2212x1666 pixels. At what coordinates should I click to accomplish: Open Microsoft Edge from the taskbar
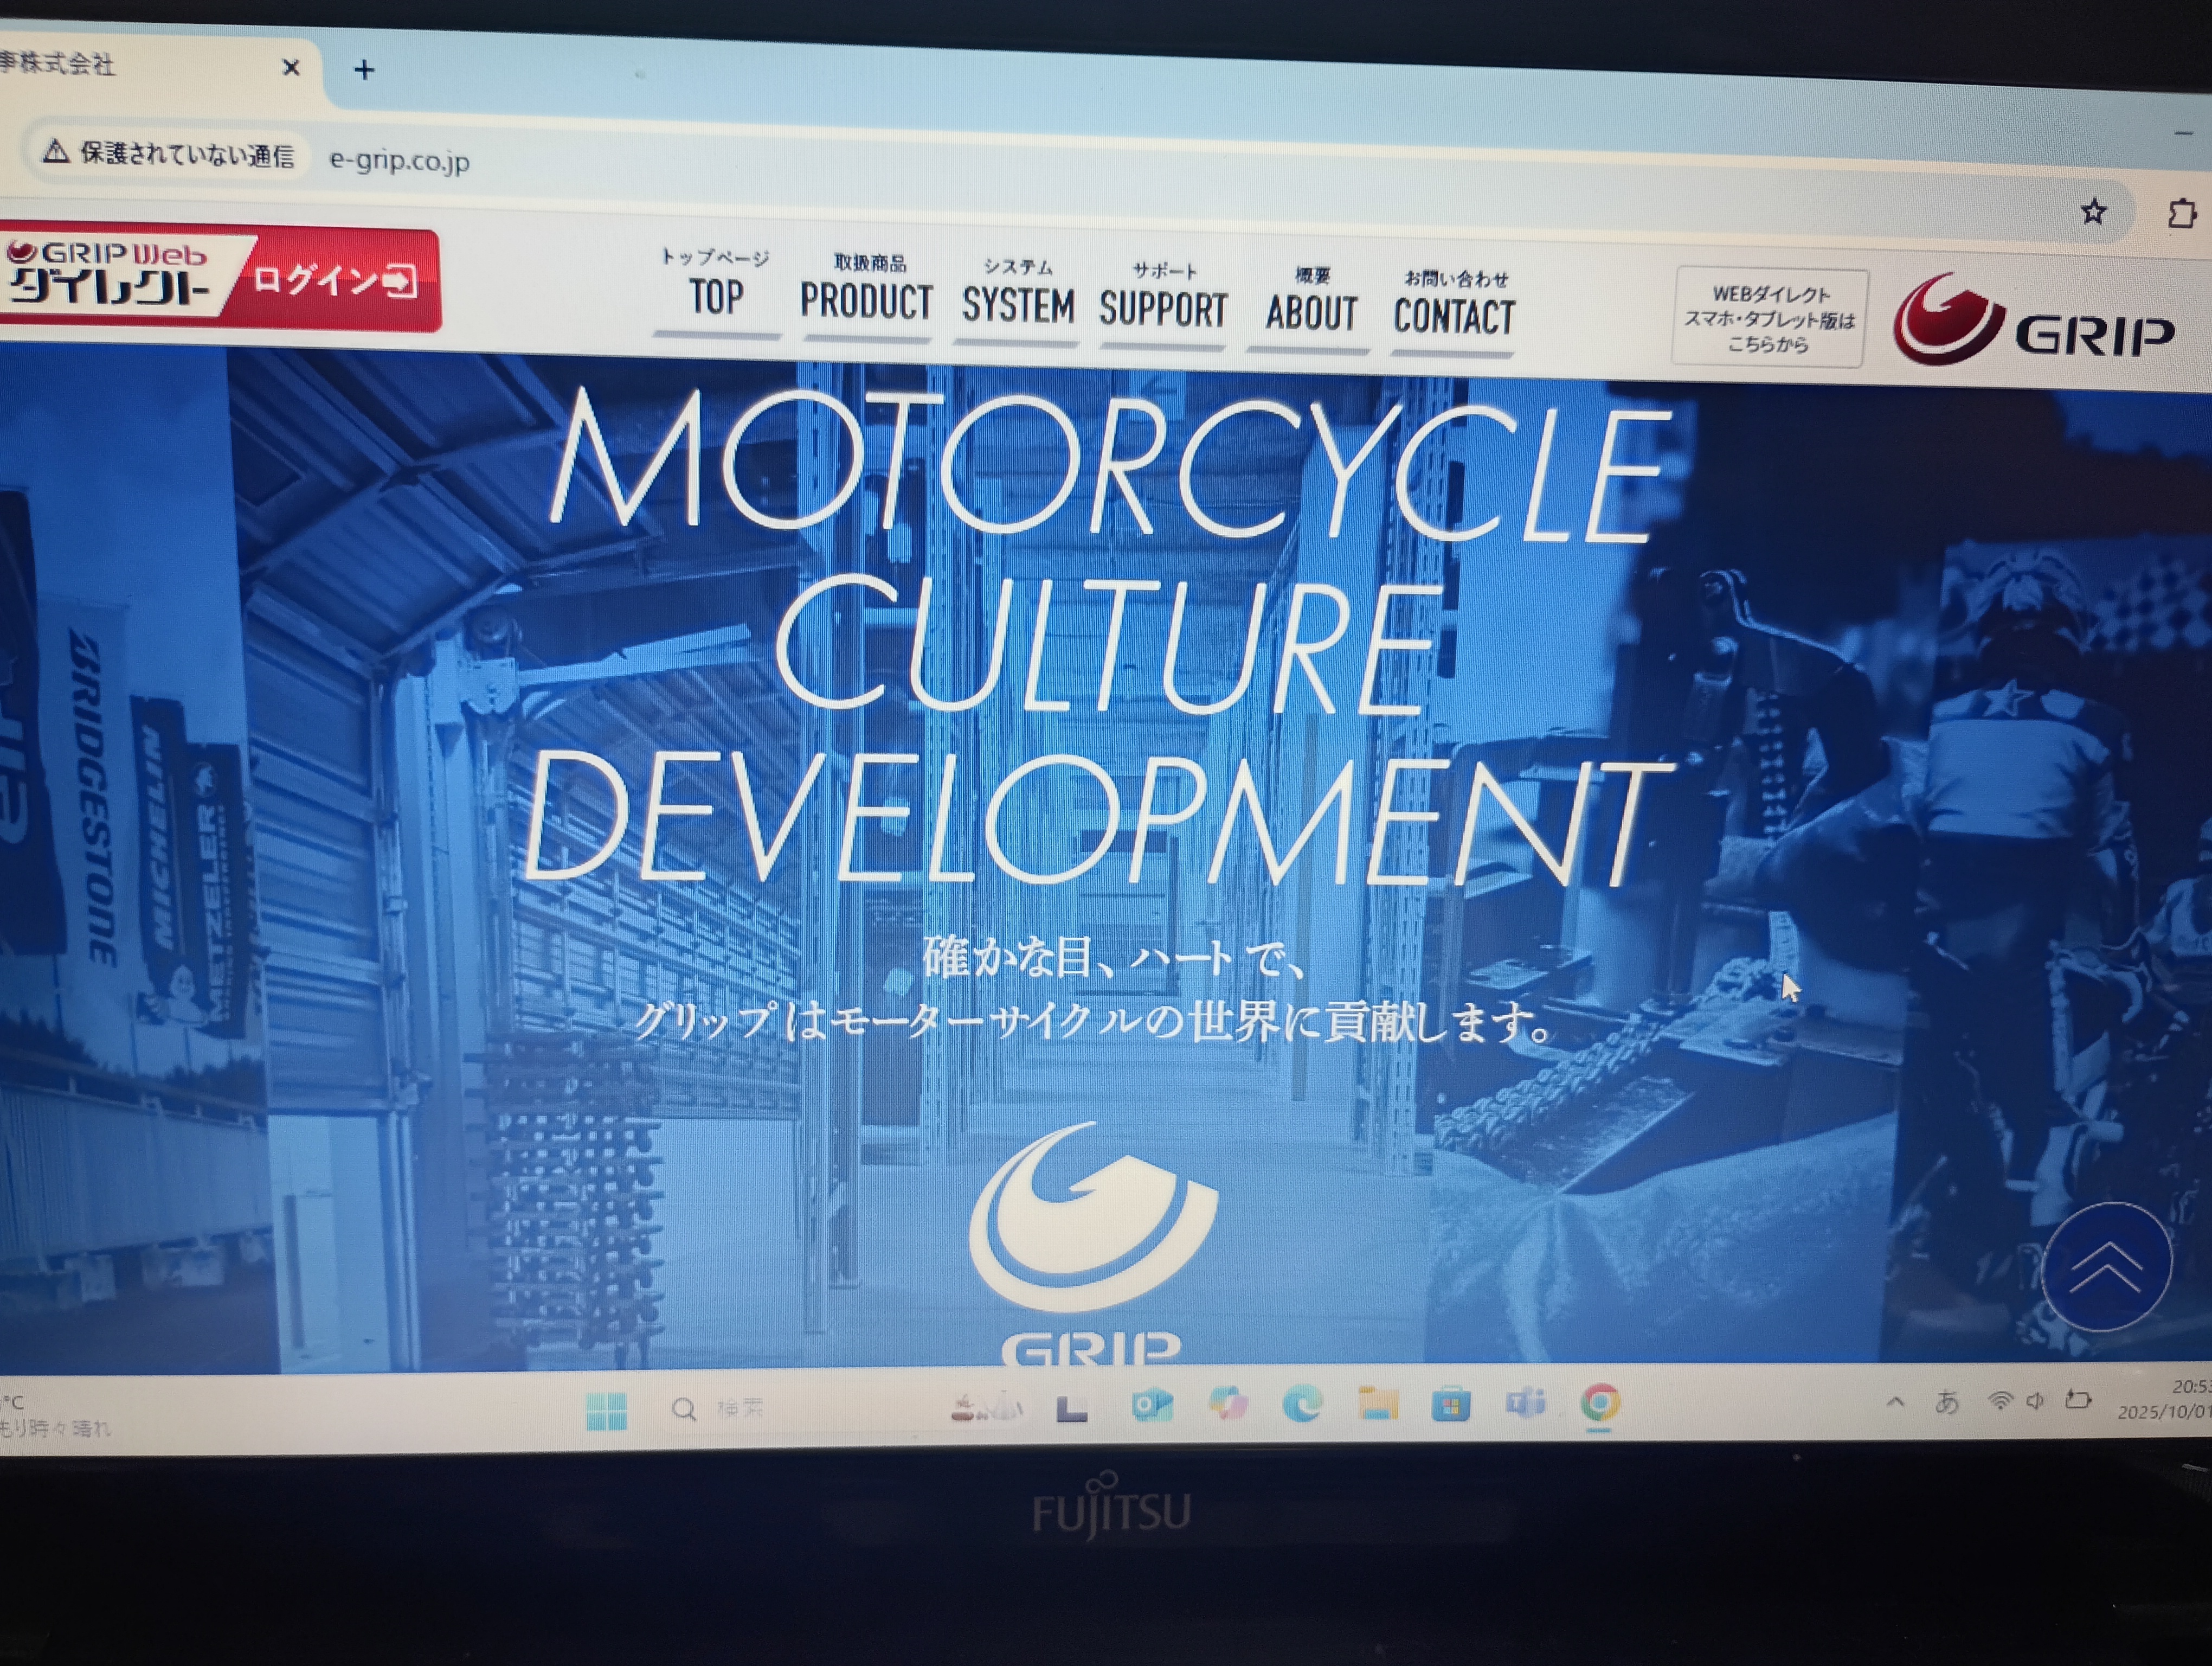point(1302,1405)
